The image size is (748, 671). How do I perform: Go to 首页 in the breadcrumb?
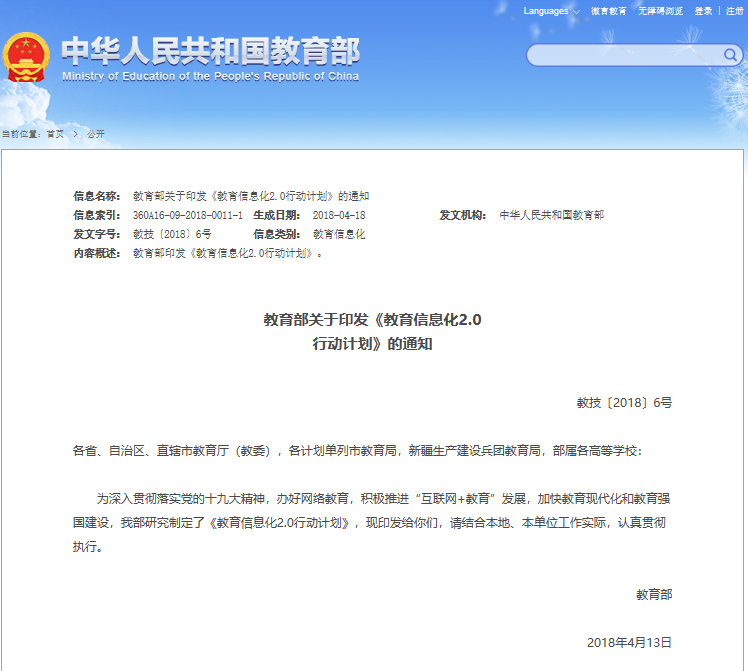[55, 134]
